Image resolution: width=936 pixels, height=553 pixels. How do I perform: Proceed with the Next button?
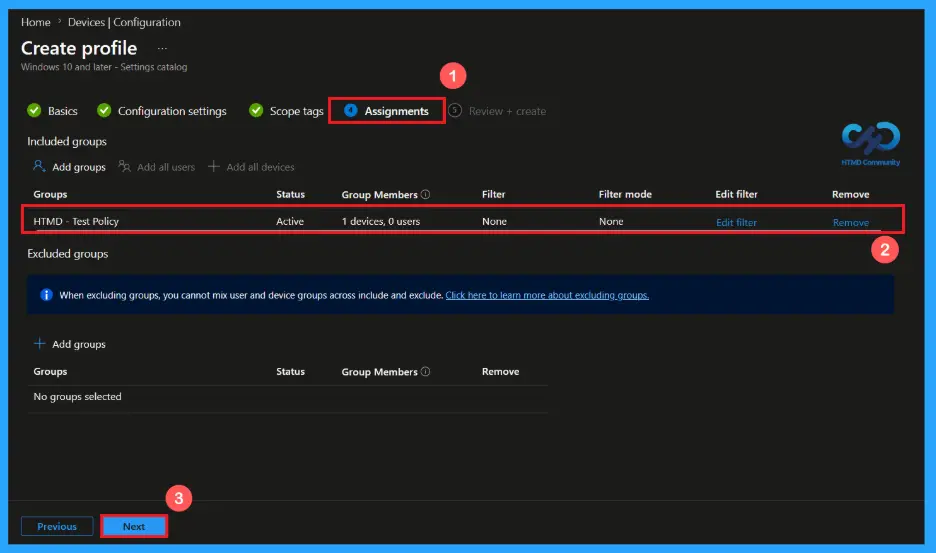coord(134,526)
